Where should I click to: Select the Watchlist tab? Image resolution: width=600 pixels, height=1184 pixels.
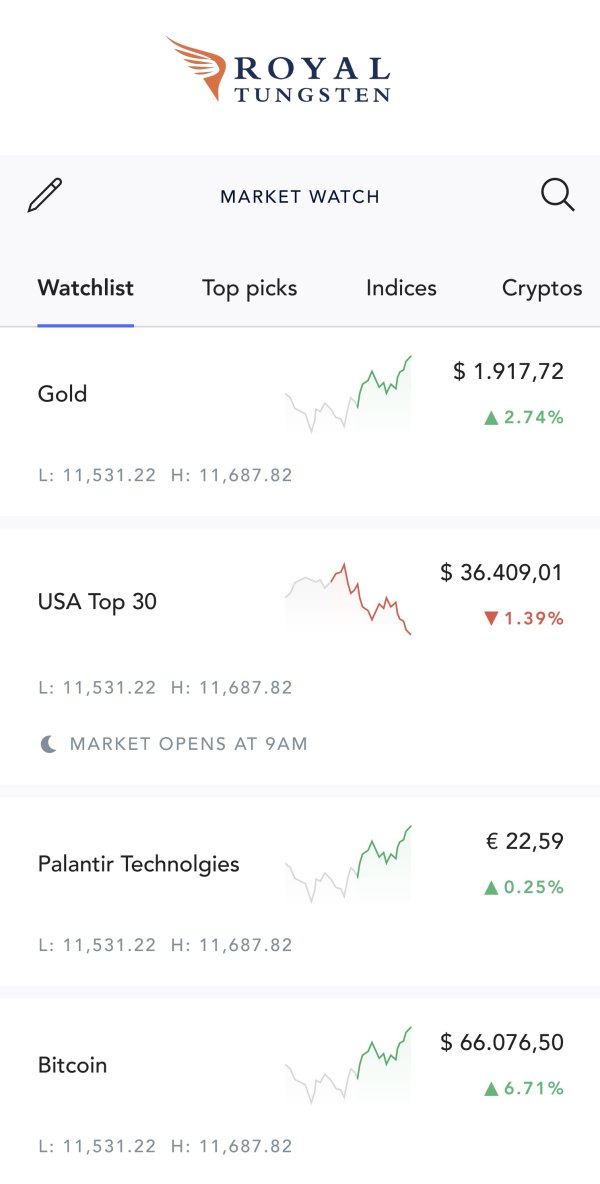(86, 288)
